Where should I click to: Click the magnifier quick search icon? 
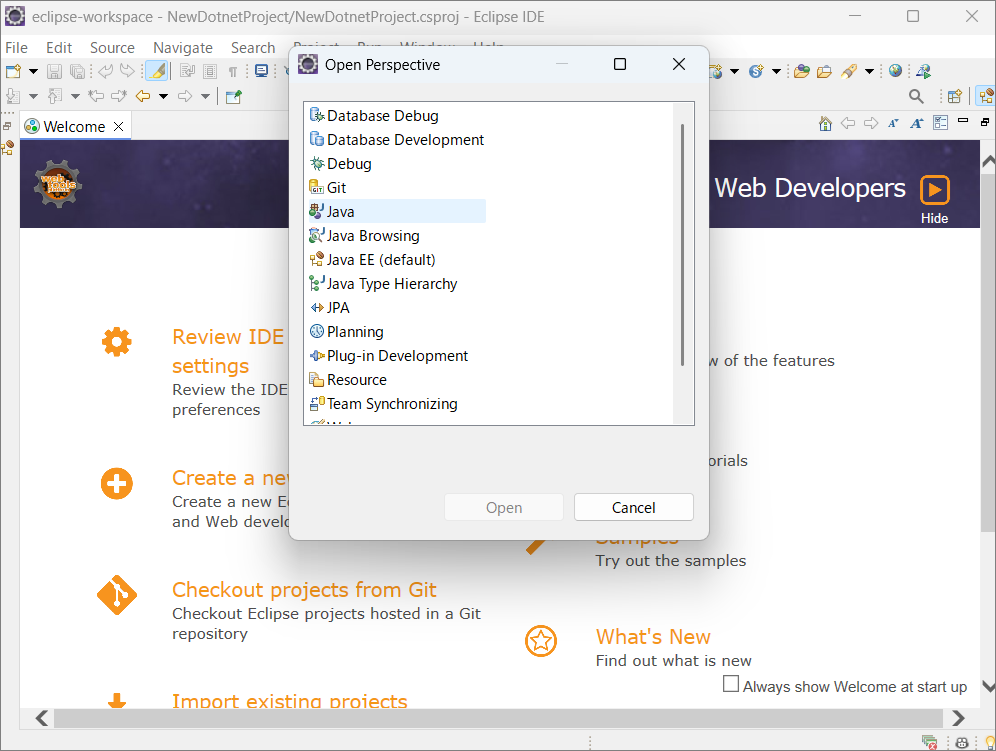point(916,97)
